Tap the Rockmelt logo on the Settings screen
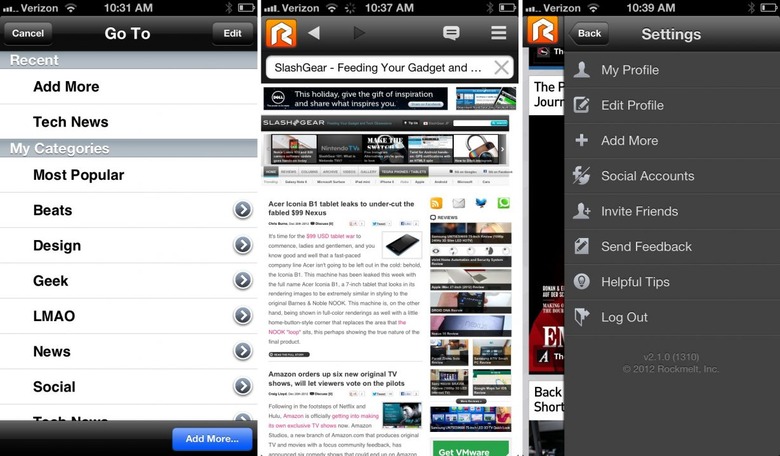 point(542,30)
